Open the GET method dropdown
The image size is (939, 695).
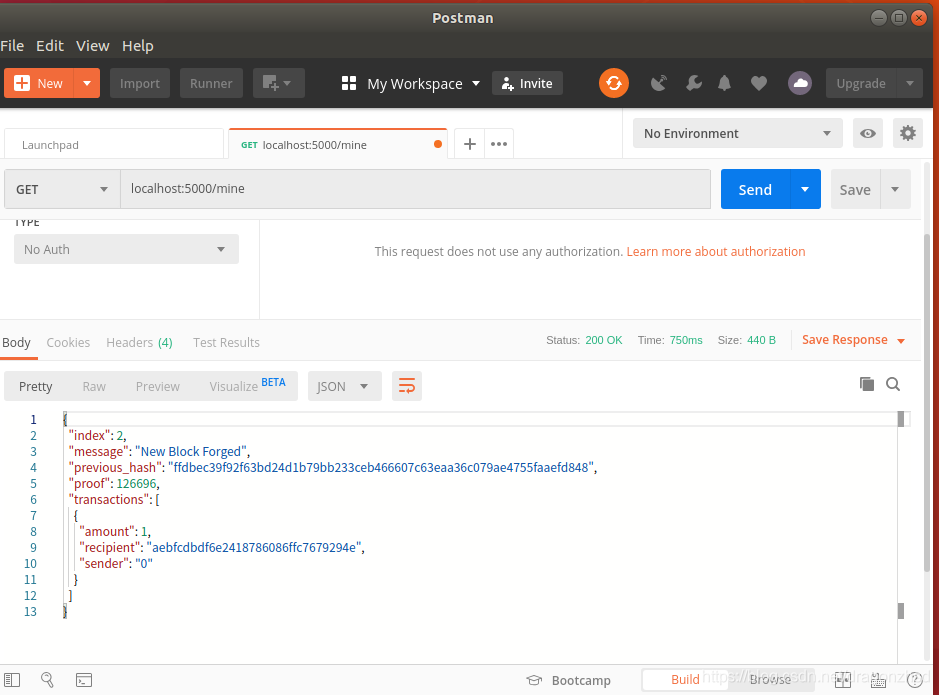coord(62,189)
